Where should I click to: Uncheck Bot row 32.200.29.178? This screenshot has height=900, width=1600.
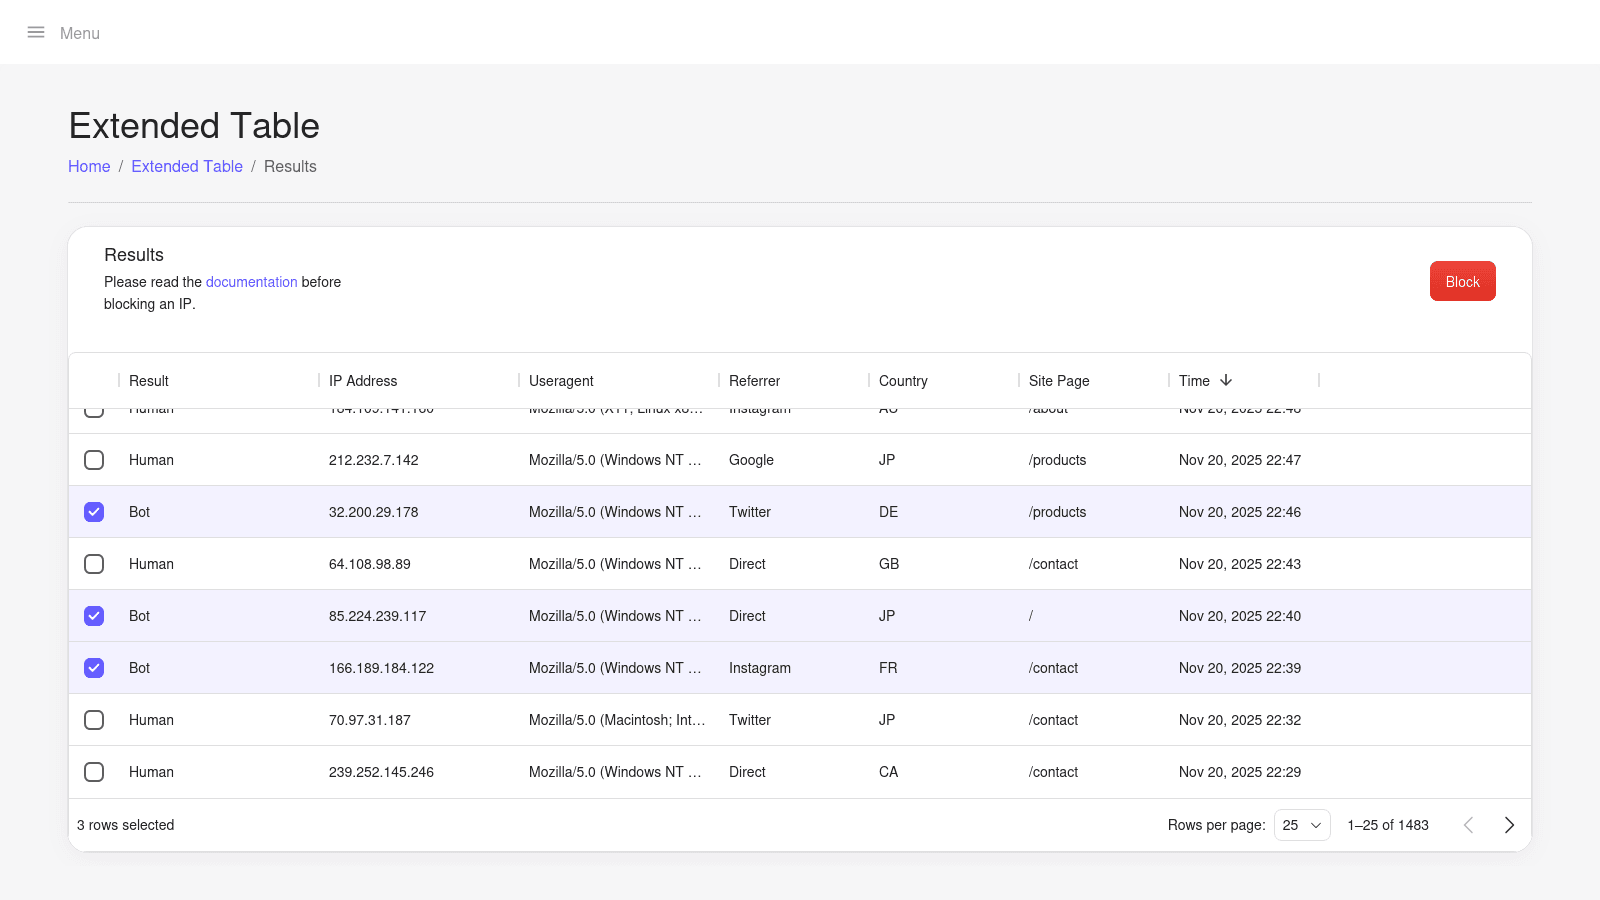point(94,512)
